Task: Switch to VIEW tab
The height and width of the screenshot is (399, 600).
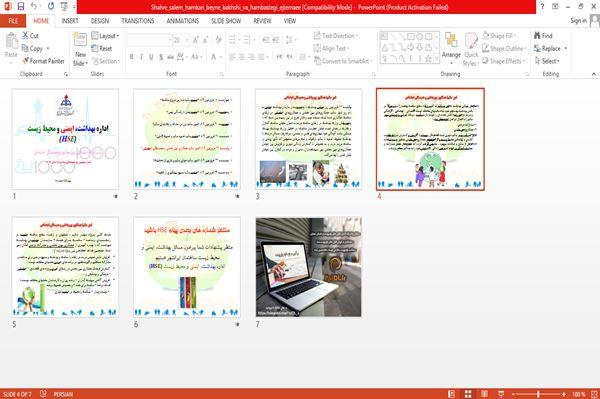Action: tap(290, 21)
